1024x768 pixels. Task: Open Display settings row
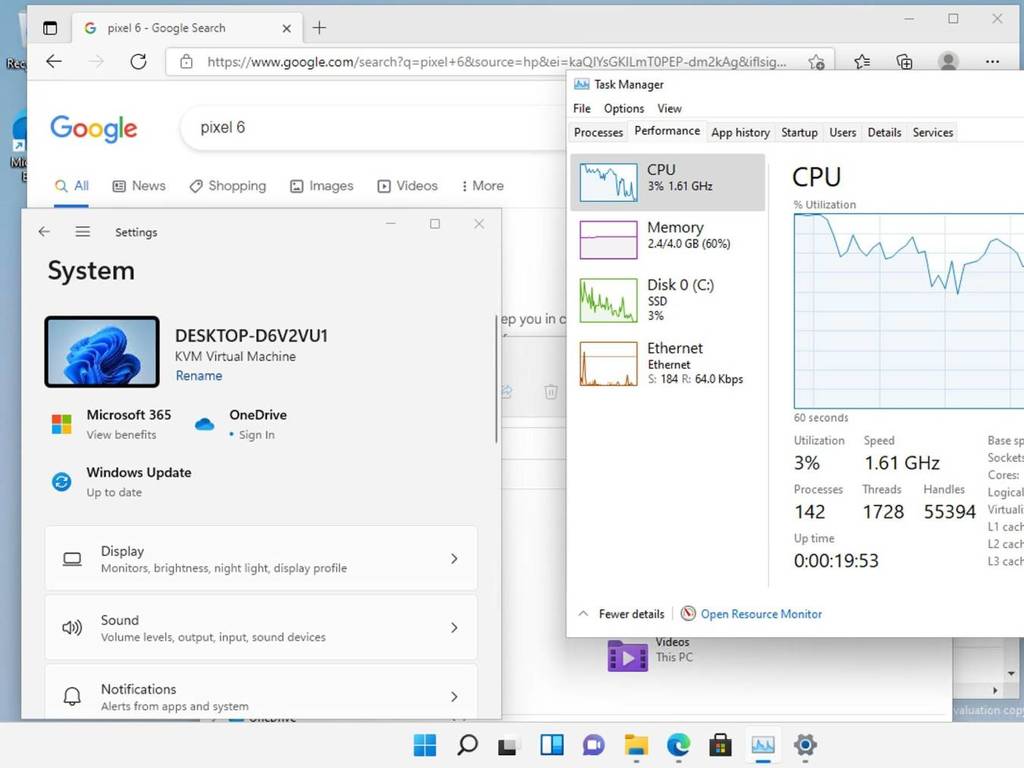pyautogui.click(x=261, y=559)
